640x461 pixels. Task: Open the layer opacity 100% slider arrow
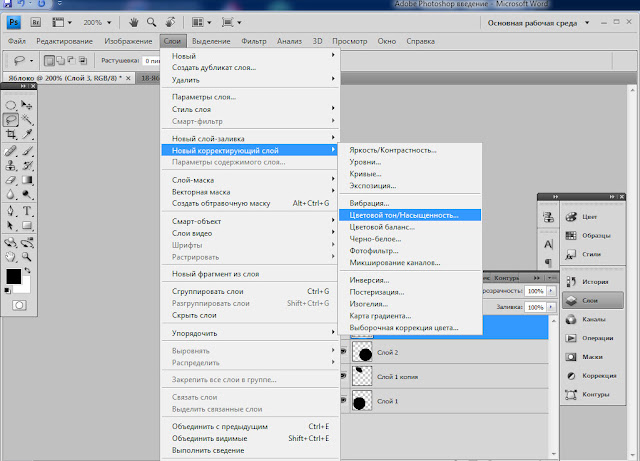[551, 291]
